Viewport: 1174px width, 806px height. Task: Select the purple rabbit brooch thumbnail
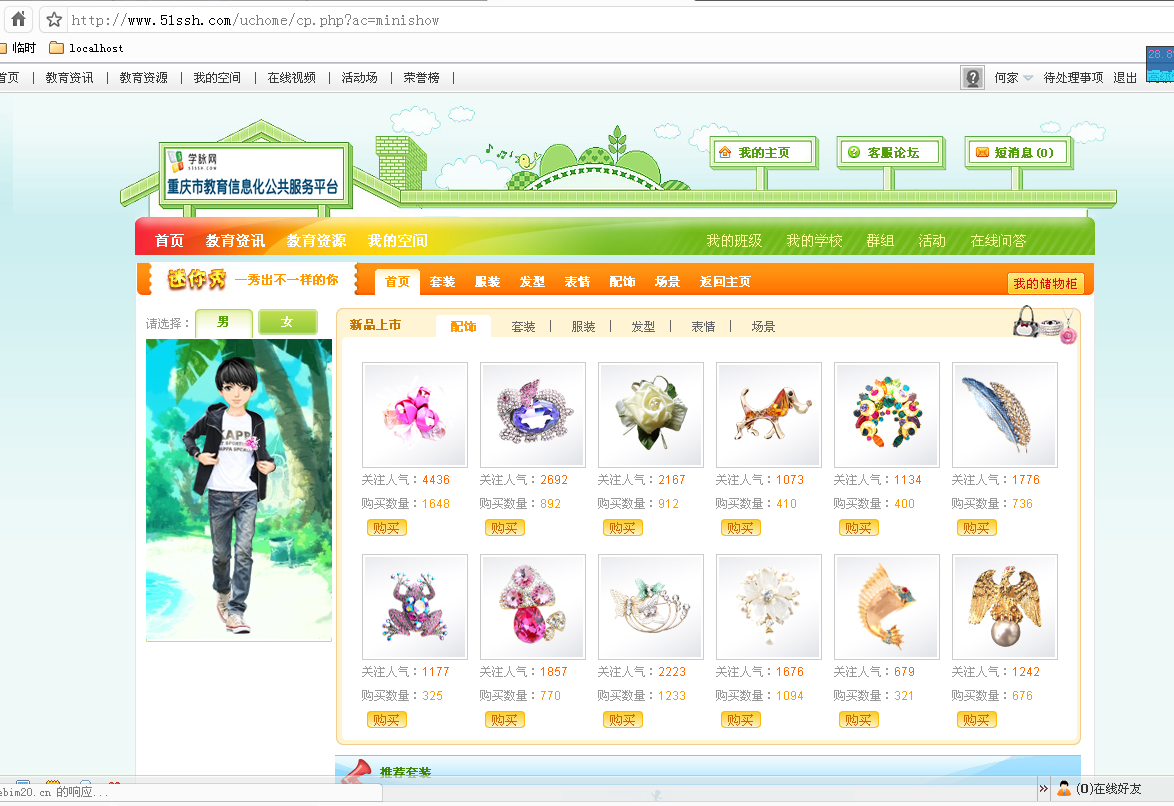pos(532,415)
